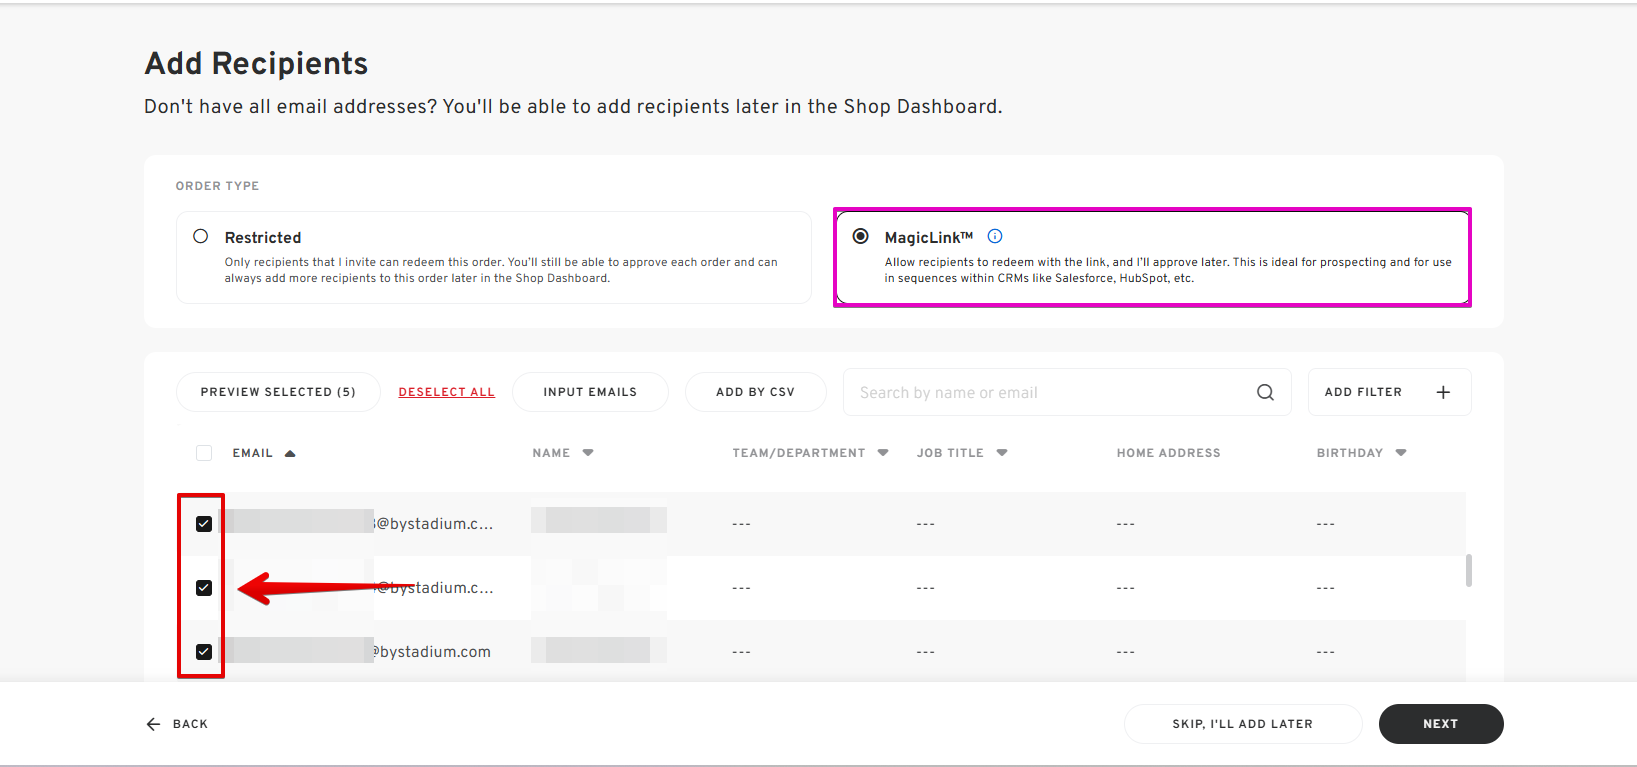This screenshot has height=767, width=1637.
Task: Uncheck the bystadium.com third row checkbox
Action: pyautogui.click(x=204, y=652)
